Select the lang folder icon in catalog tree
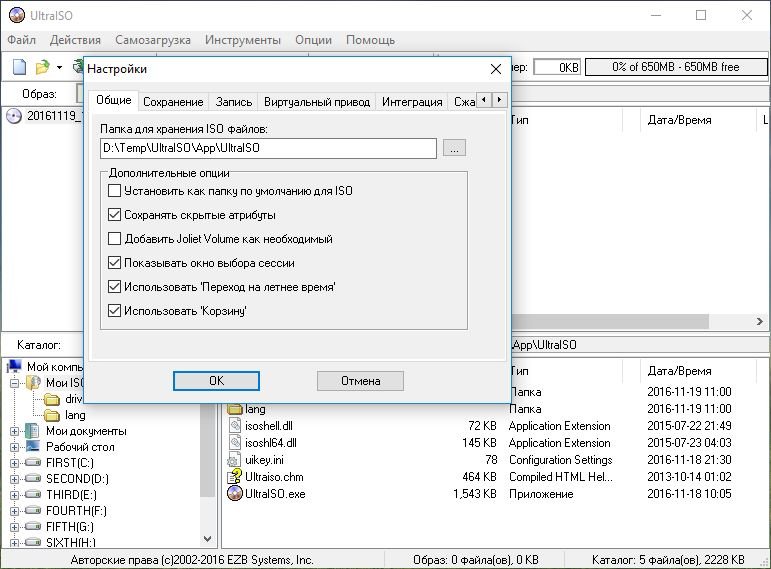The height and width of the screenshot is (569, 771). click(52, 415)
